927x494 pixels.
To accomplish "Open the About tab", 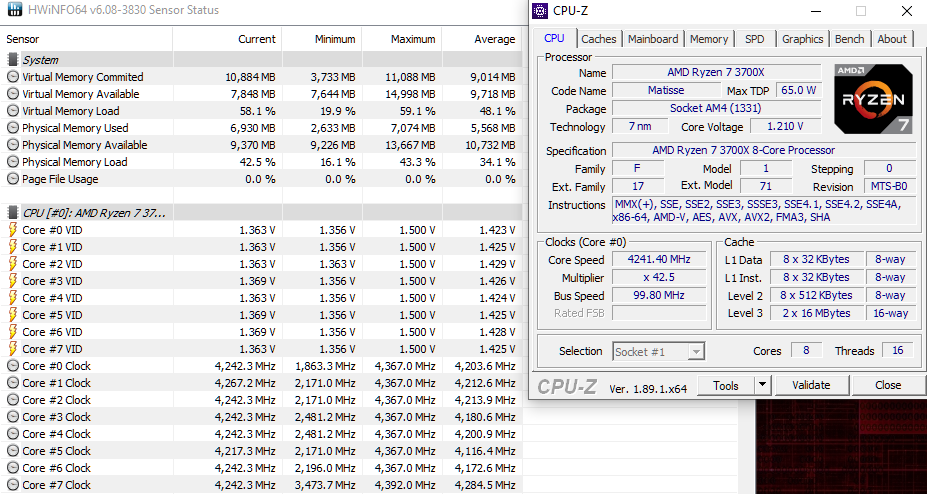I will pos(892,39).
